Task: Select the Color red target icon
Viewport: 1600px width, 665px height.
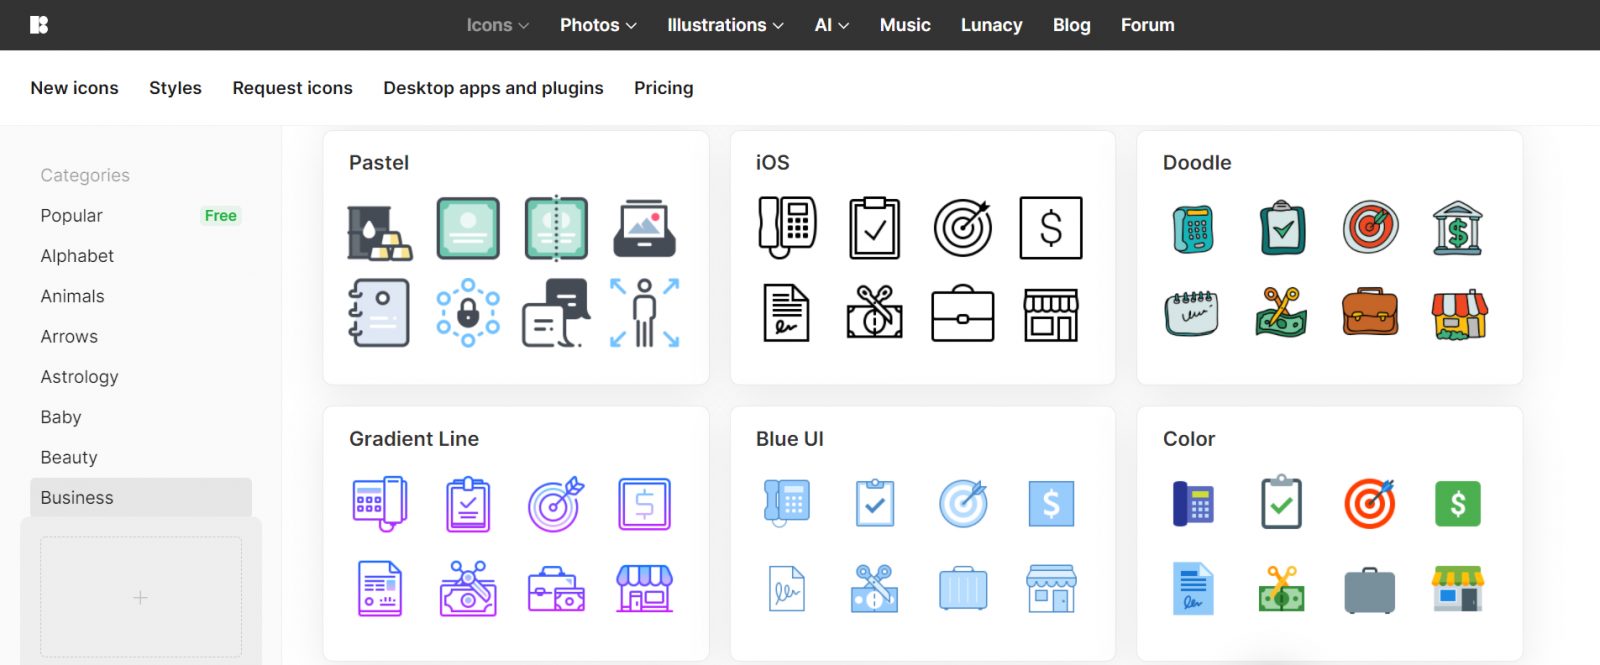Action: [1370, 503]
